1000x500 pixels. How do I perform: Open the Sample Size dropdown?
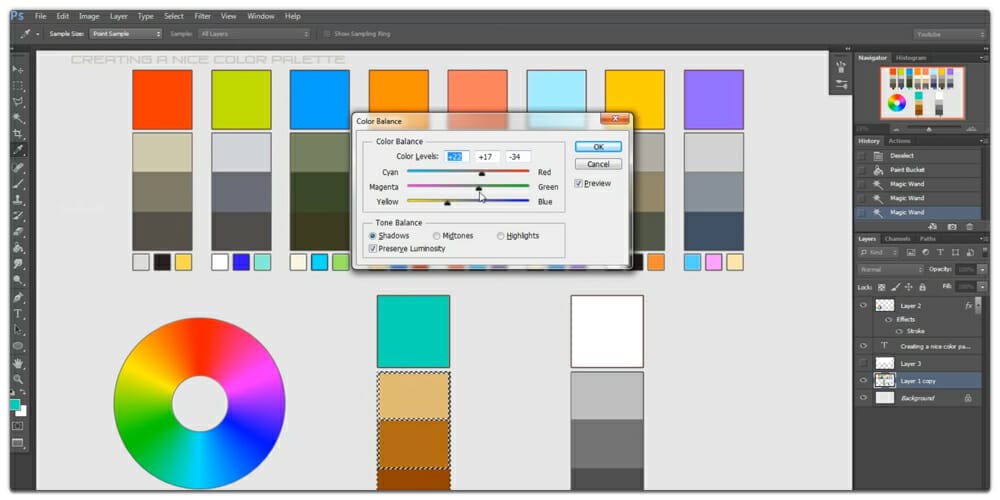point(126,34)
